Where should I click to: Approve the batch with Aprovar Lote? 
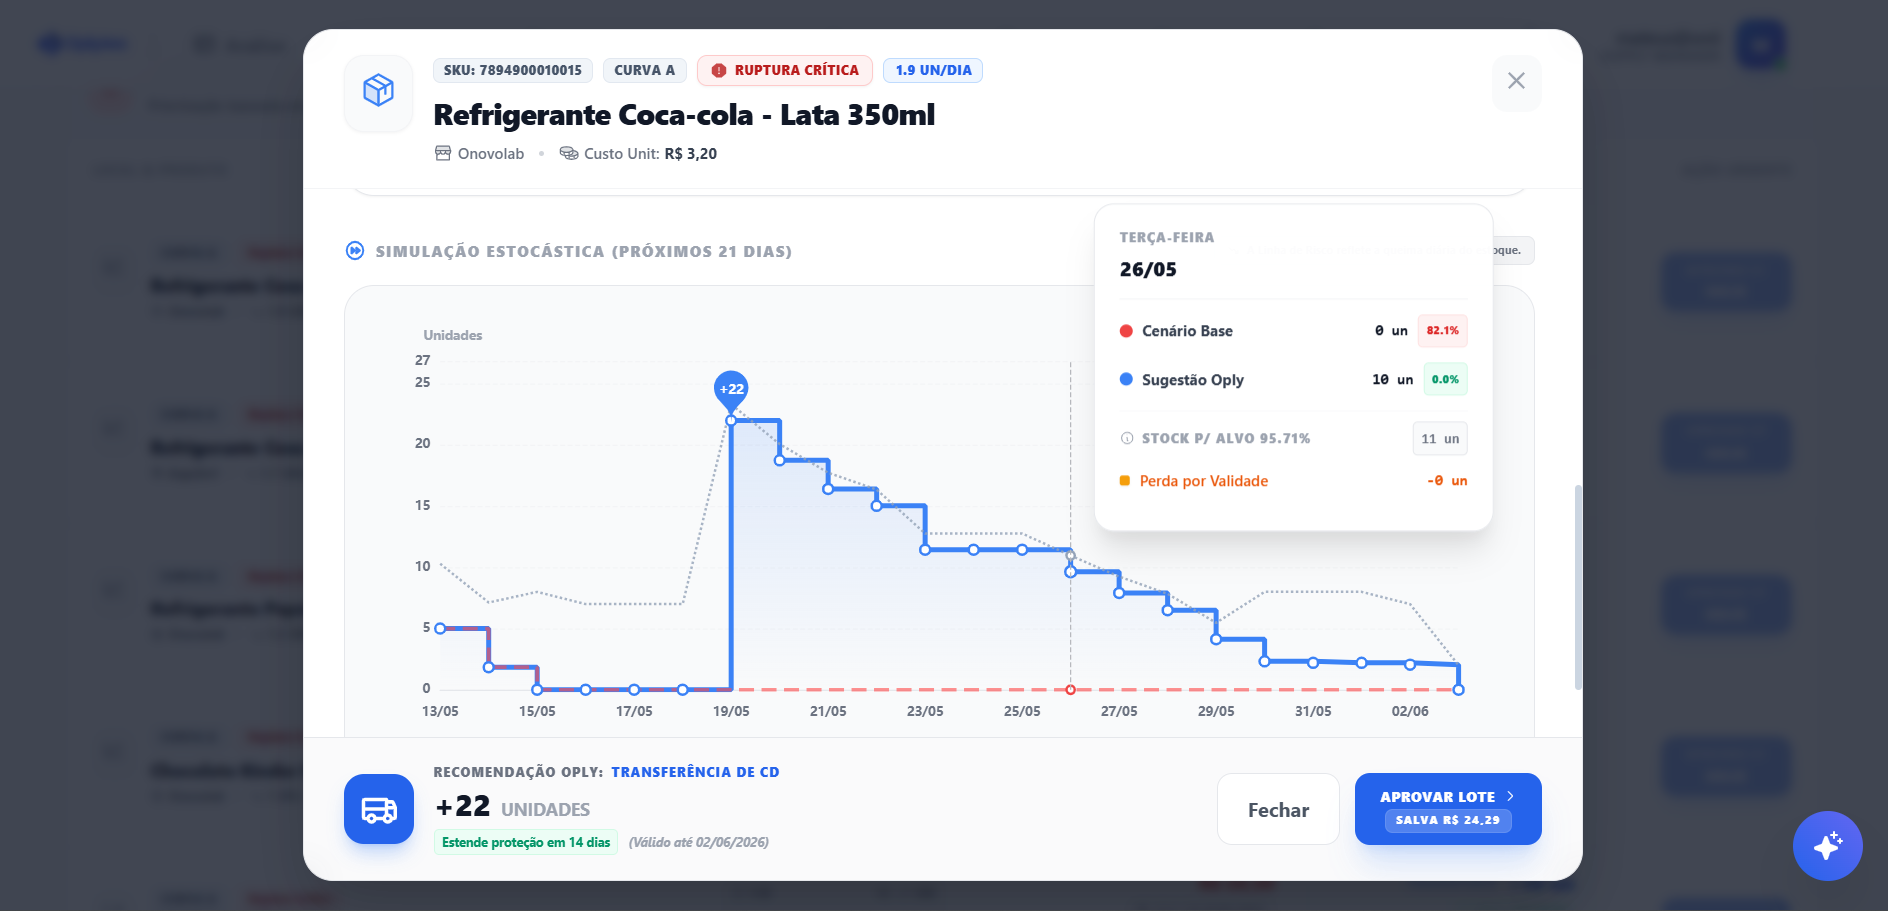click(1448, 809)
